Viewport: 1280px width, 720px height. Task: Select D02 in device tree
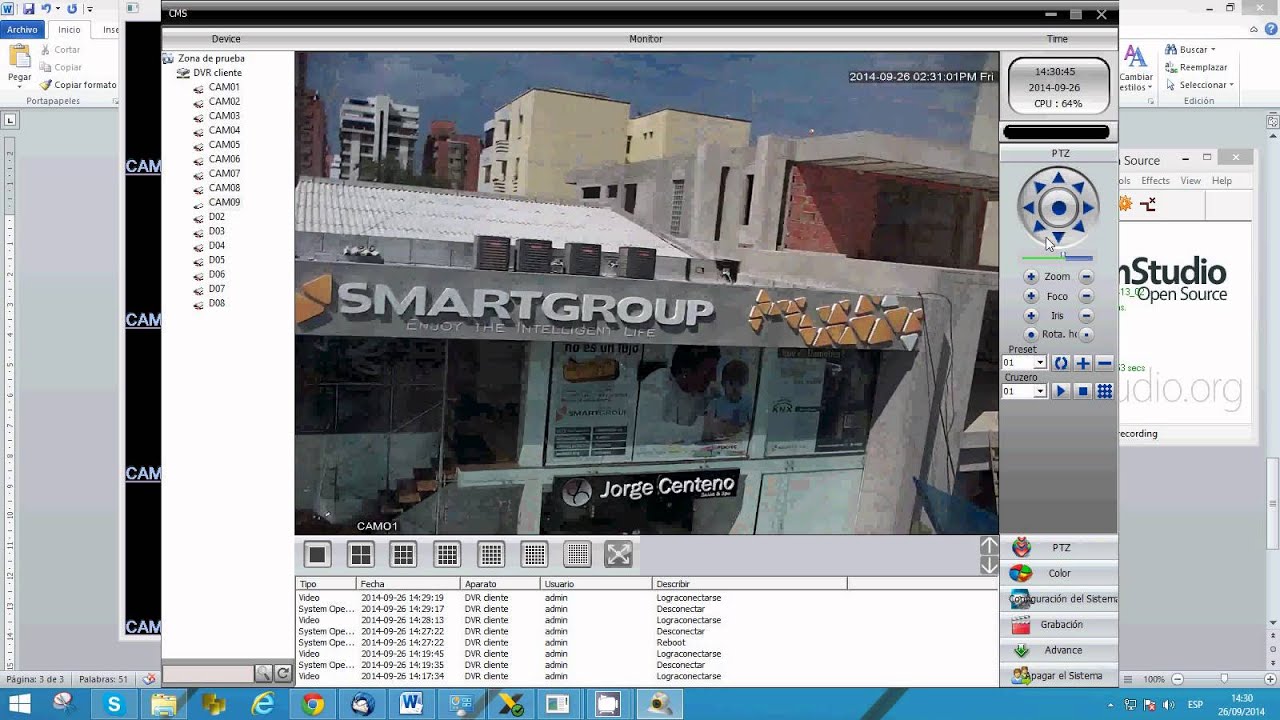point(217,217)
